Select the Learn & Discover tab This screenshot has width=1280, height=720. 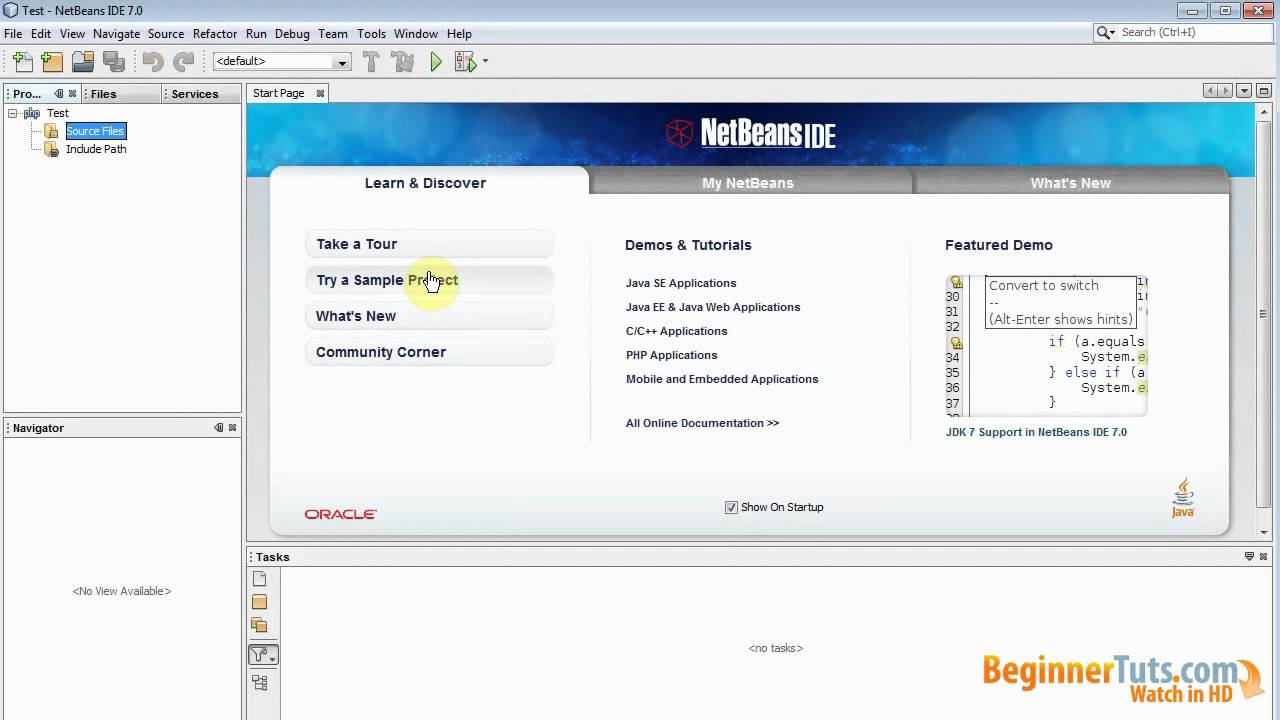(425, 183)
